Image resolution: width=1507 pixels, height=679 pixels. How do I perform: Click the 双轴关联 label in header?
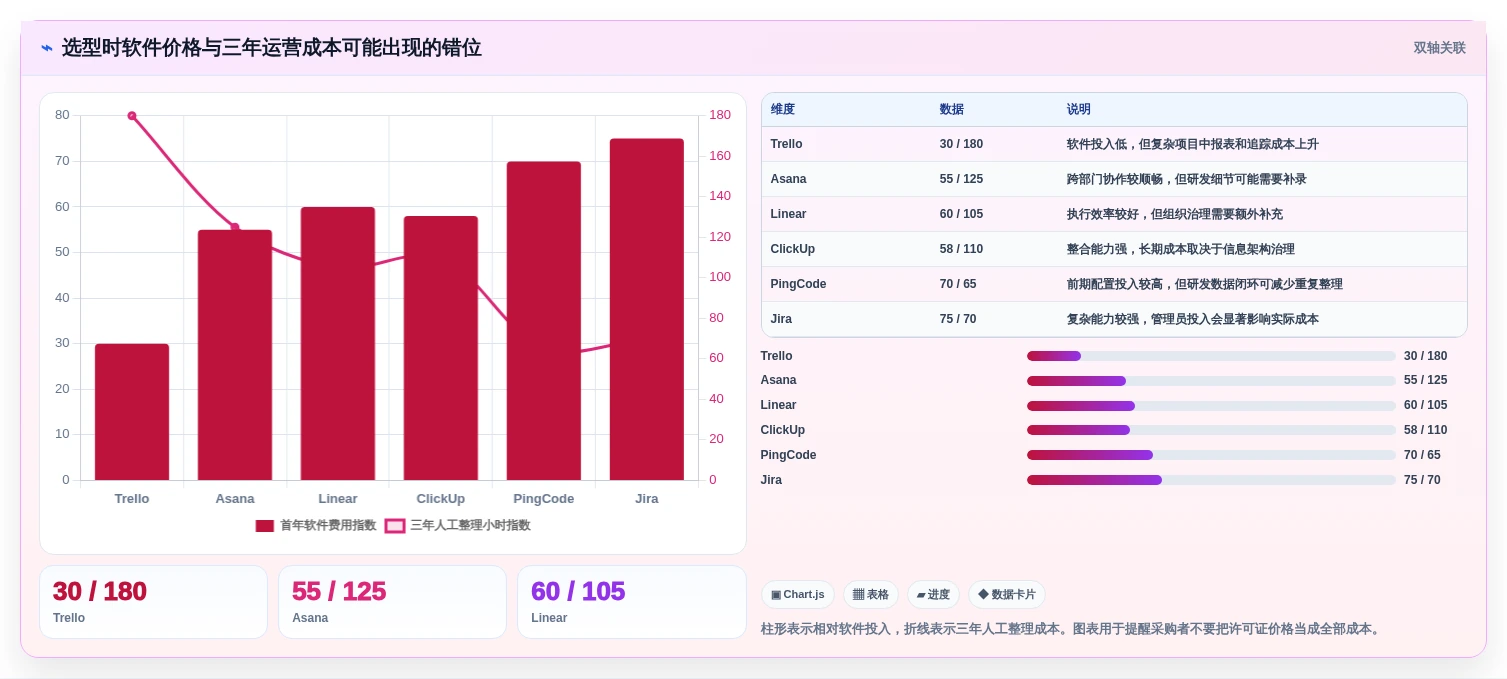point(1439,48)
